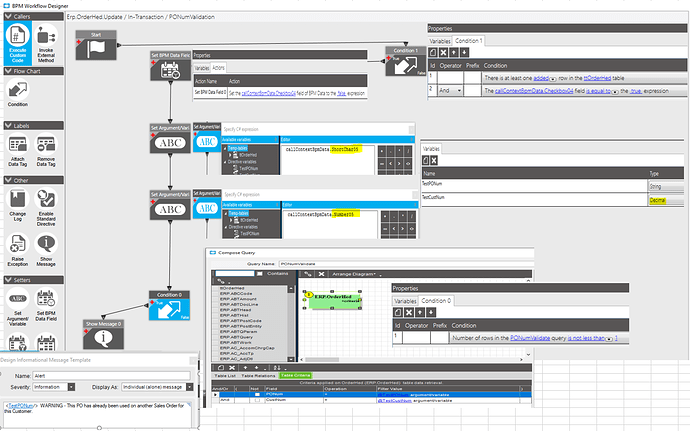The width and height of the screenshot is (690, 431).
Task: Toggle Not checkbox in PONum criteria row
Action: coord(257,394)
